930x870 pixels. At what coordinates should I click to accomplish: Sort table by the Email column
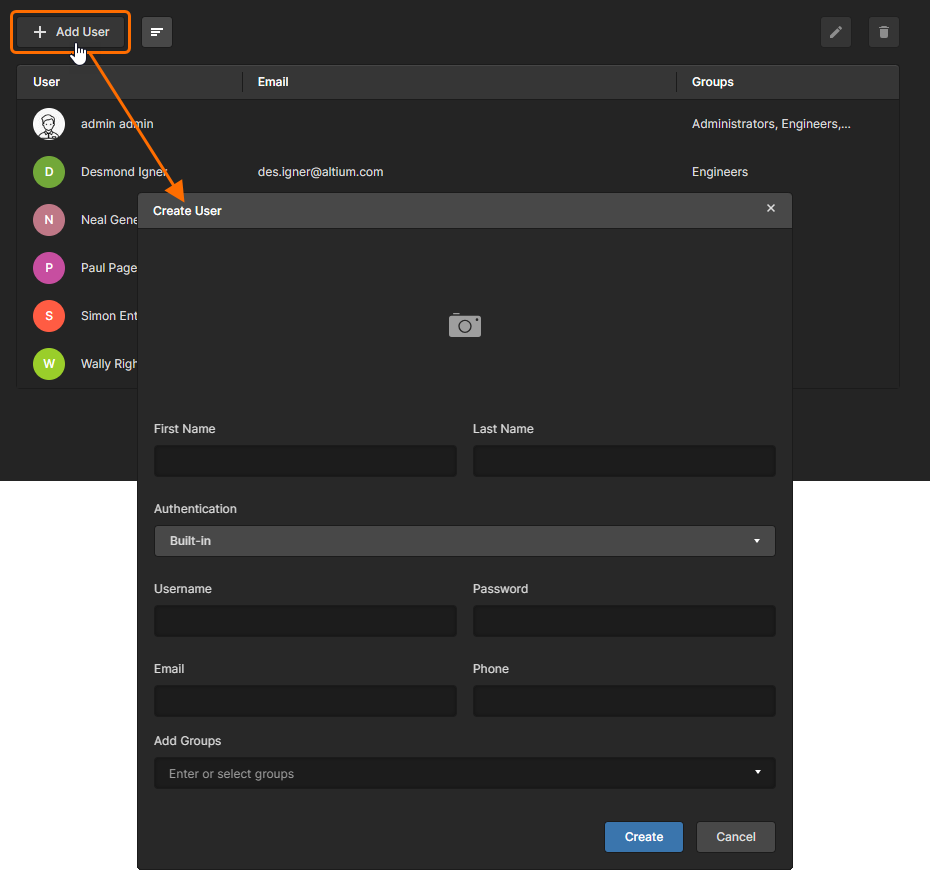pyautogui.click(x=273, y=82)
